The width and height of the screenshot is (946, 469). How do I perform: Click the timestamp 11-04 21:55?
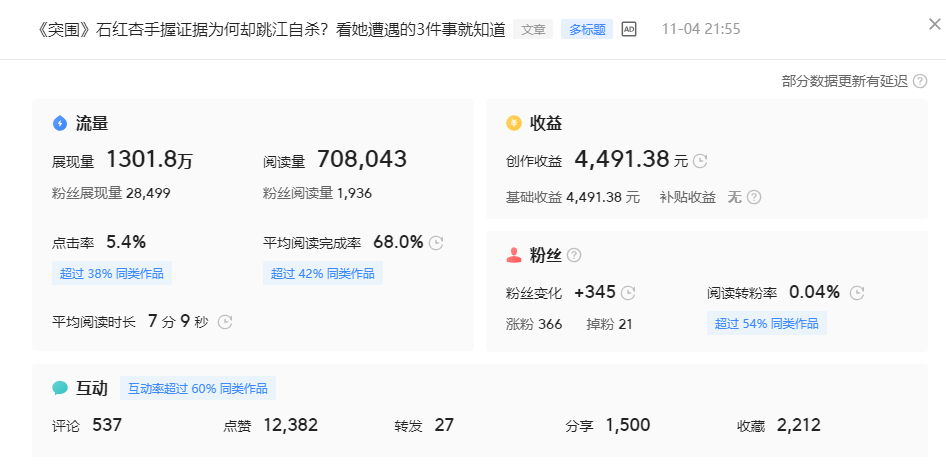coord(701,29)
